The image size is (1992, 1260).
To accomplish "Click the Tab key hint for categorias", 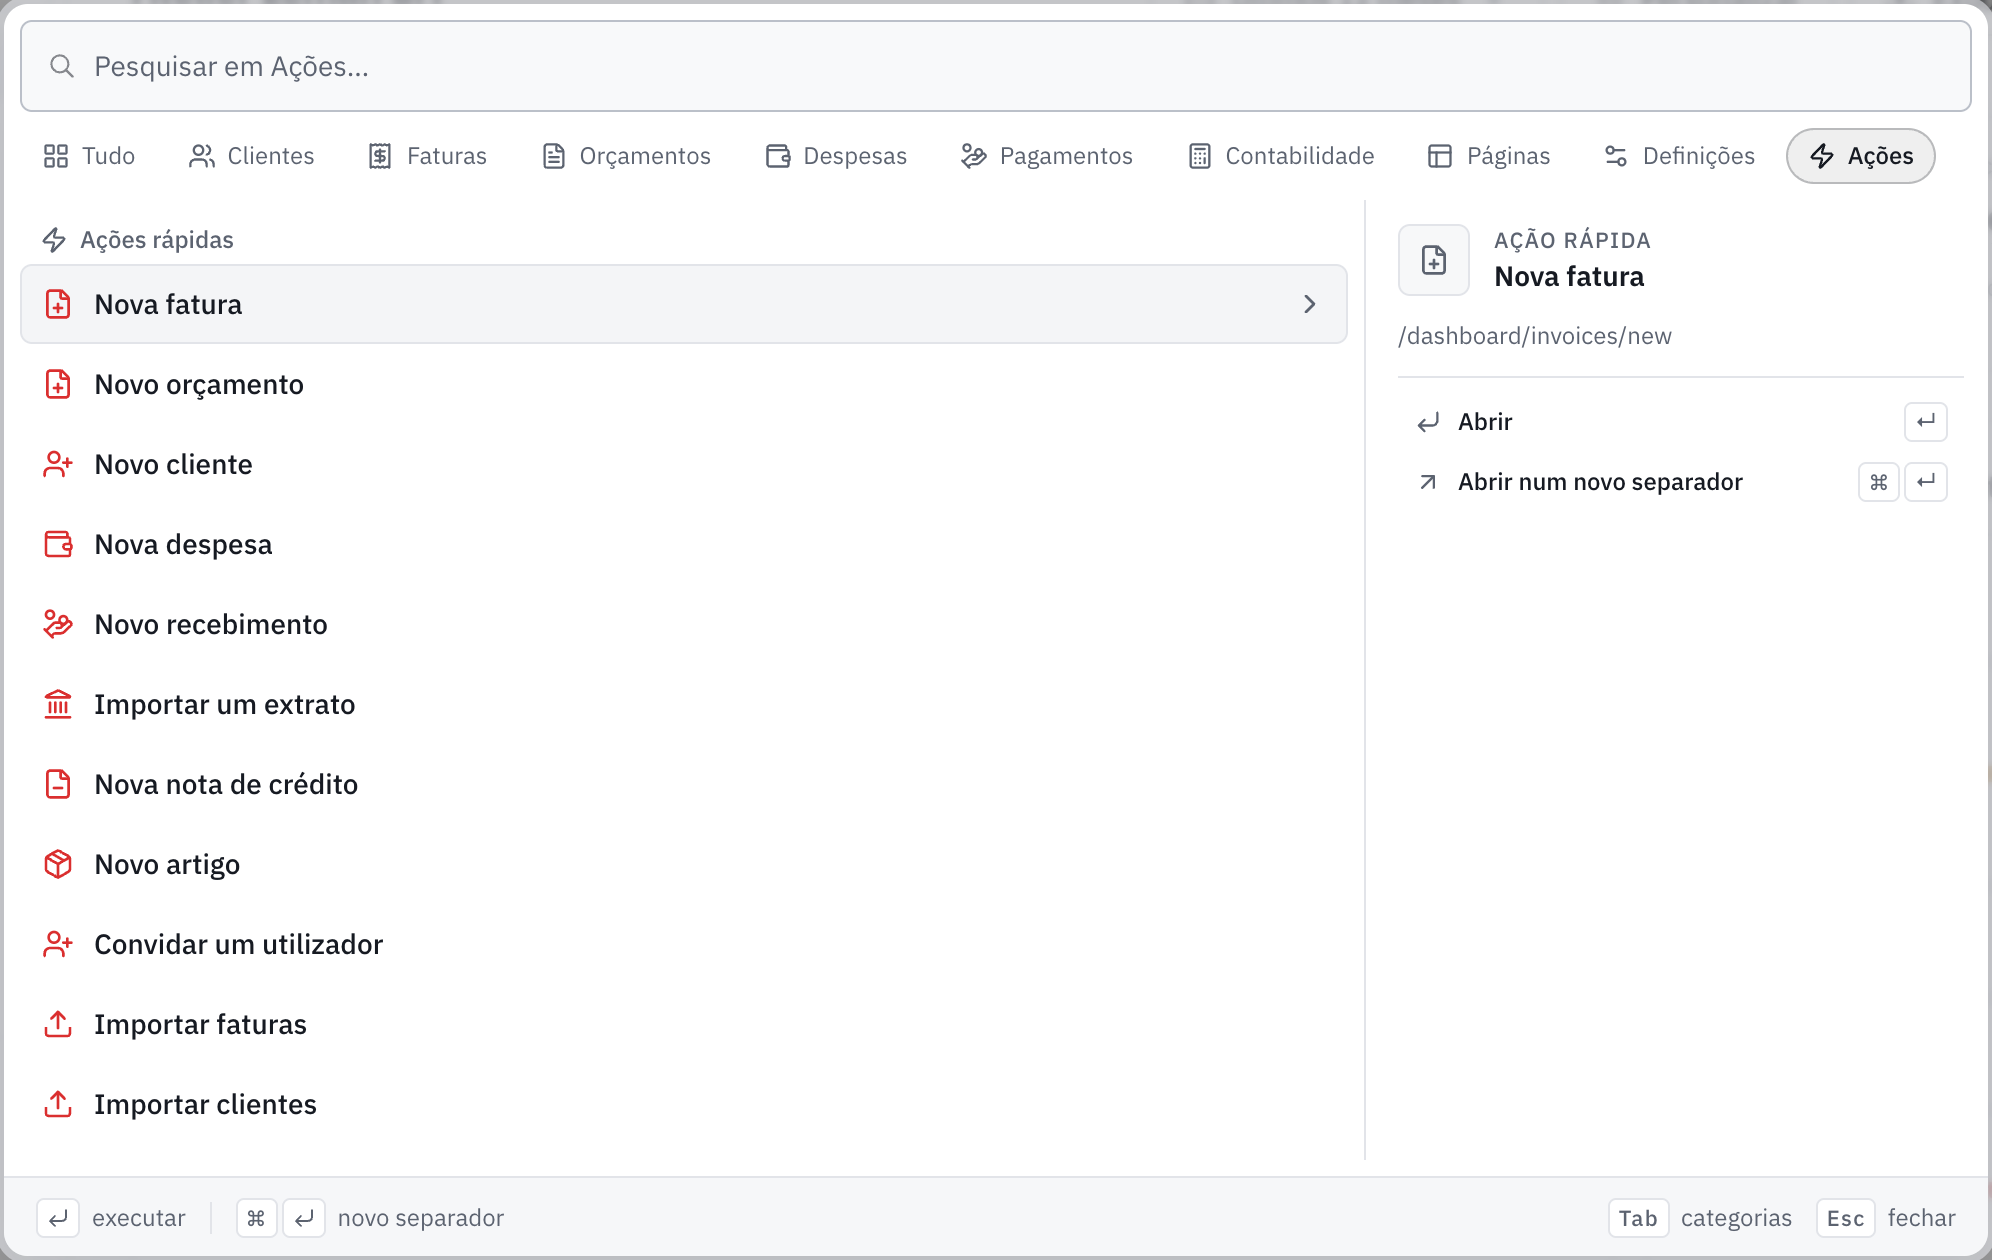I will tap(1638, 1218).
